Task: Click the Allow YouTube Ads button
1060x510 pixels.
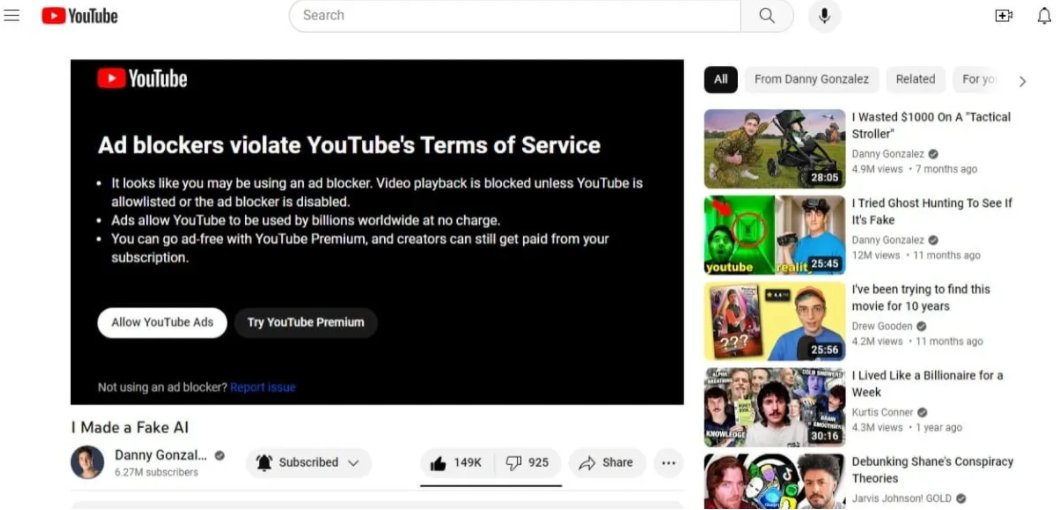Action: [x=162, y=323]
